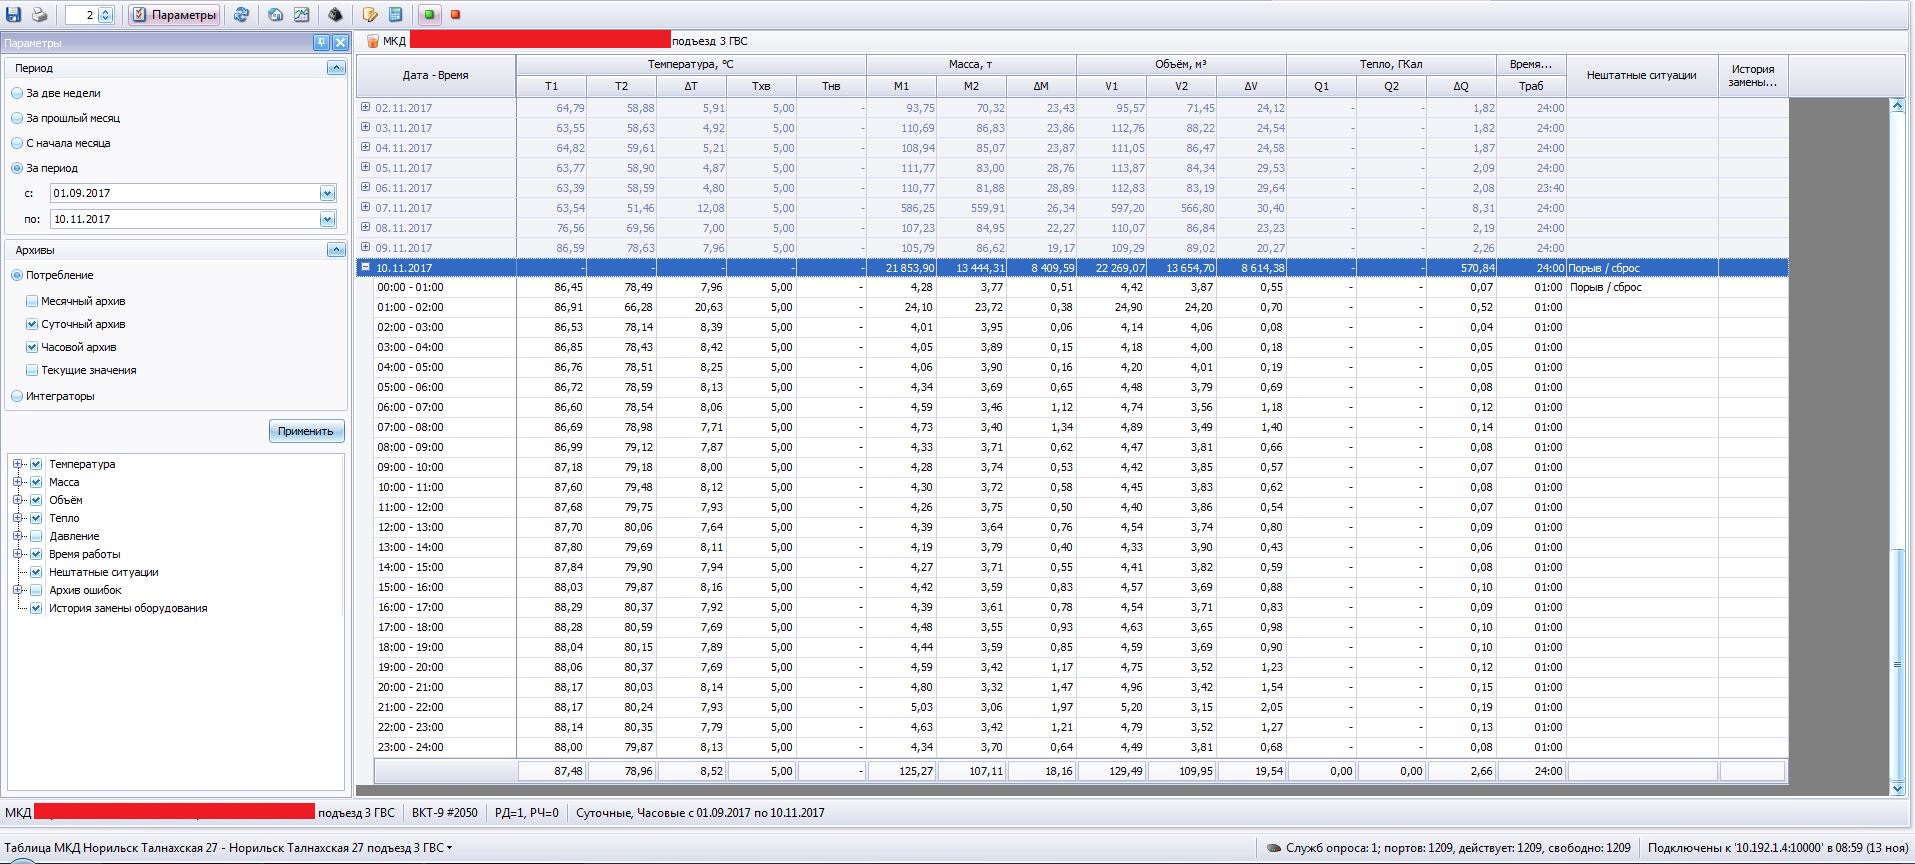The image size is (1915, 864).
Task: Expand the 'Температура' tree node
Action: pos(18,464)
